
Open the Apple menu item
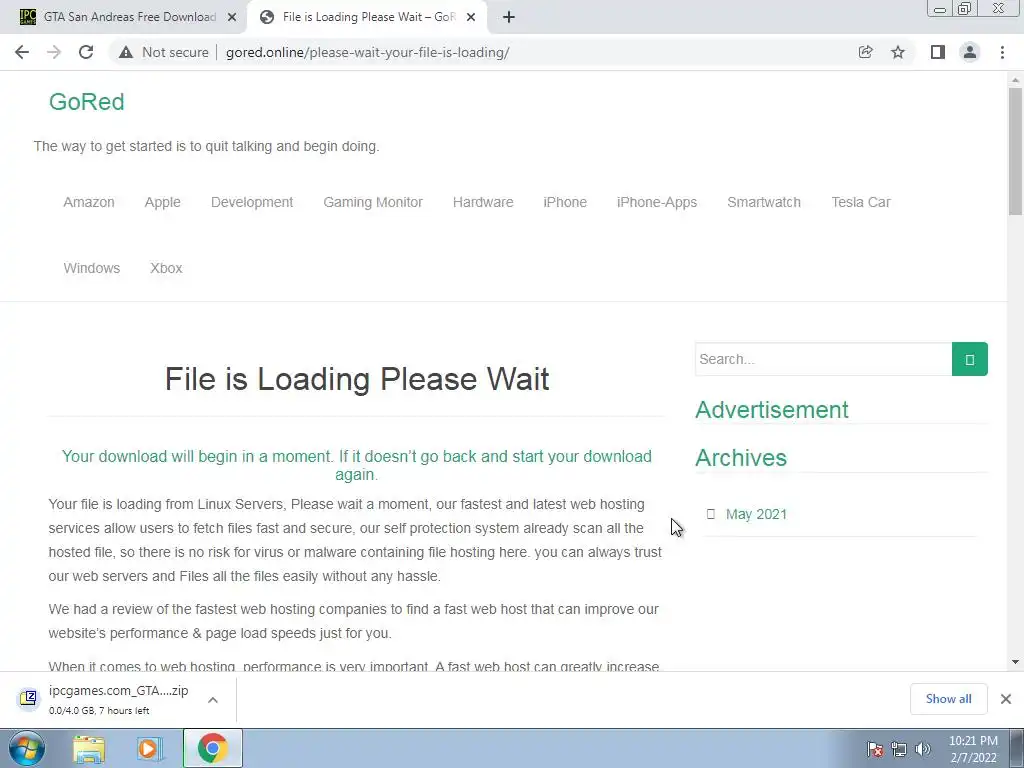[163, 202]
